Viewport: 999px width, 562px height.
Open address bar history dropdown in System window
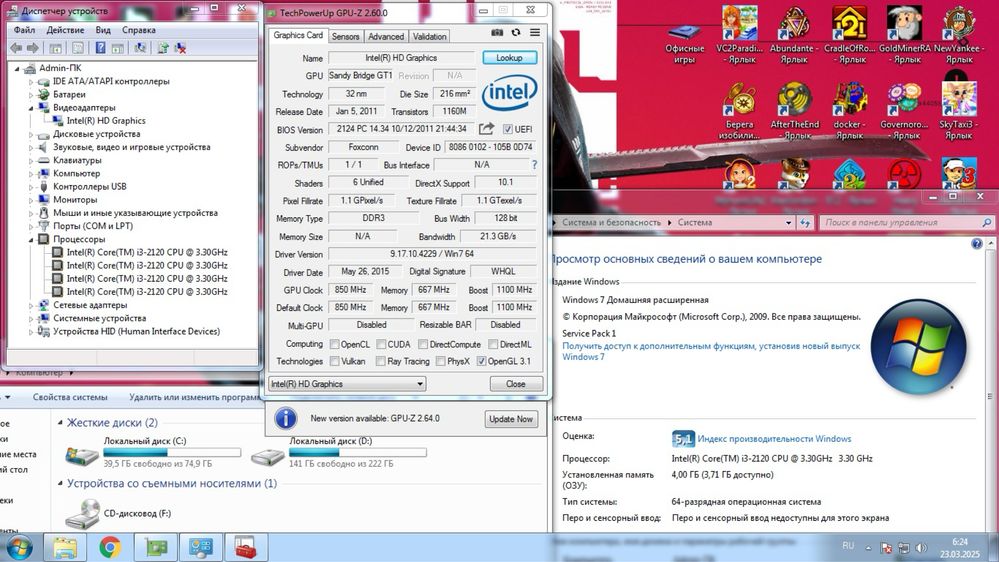pyautogui.click(x=789, y=222)
